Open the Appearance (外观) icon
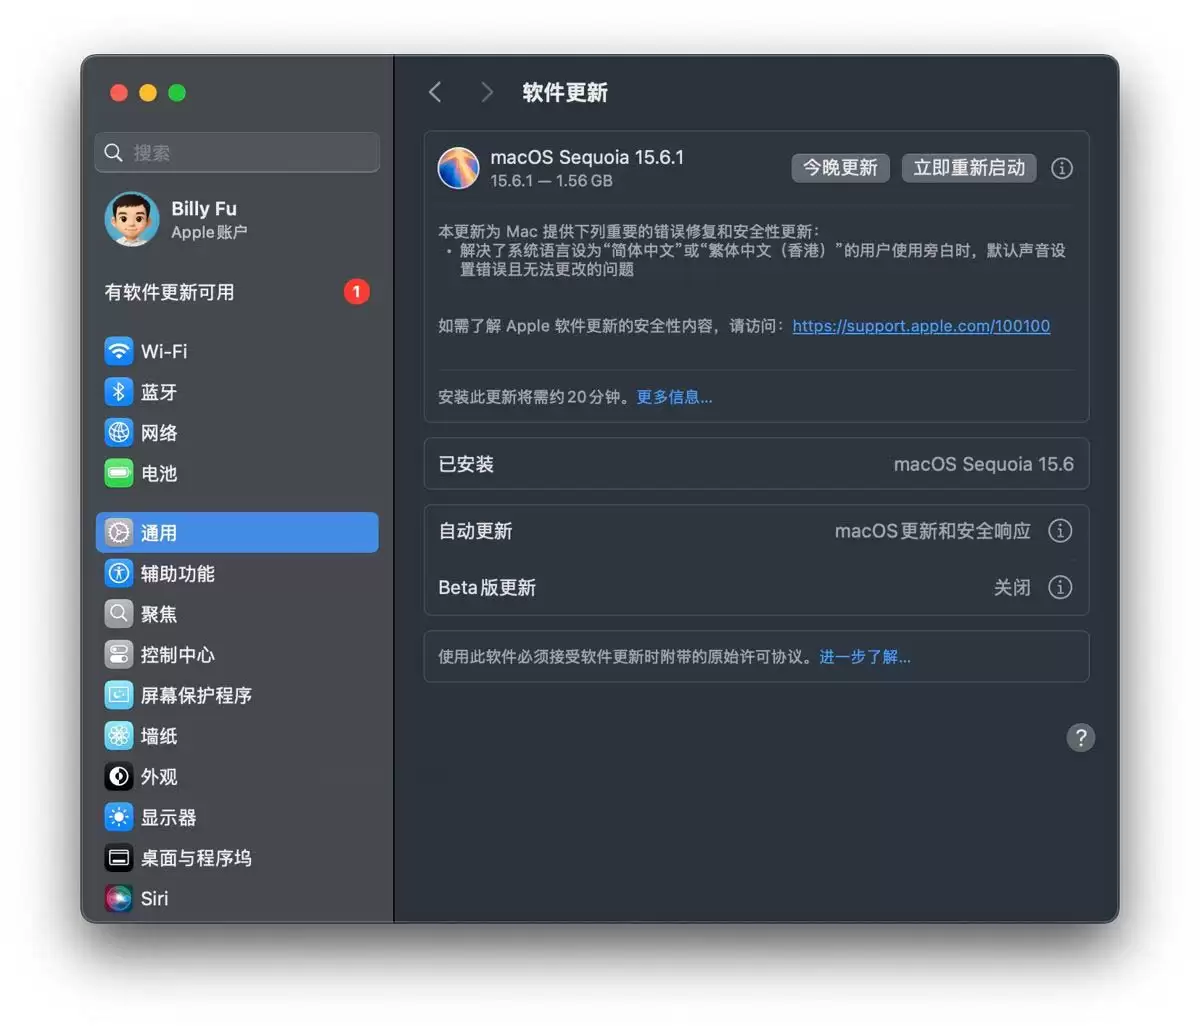Screen dimensions: 1200x1030 (x=119, y=776)
